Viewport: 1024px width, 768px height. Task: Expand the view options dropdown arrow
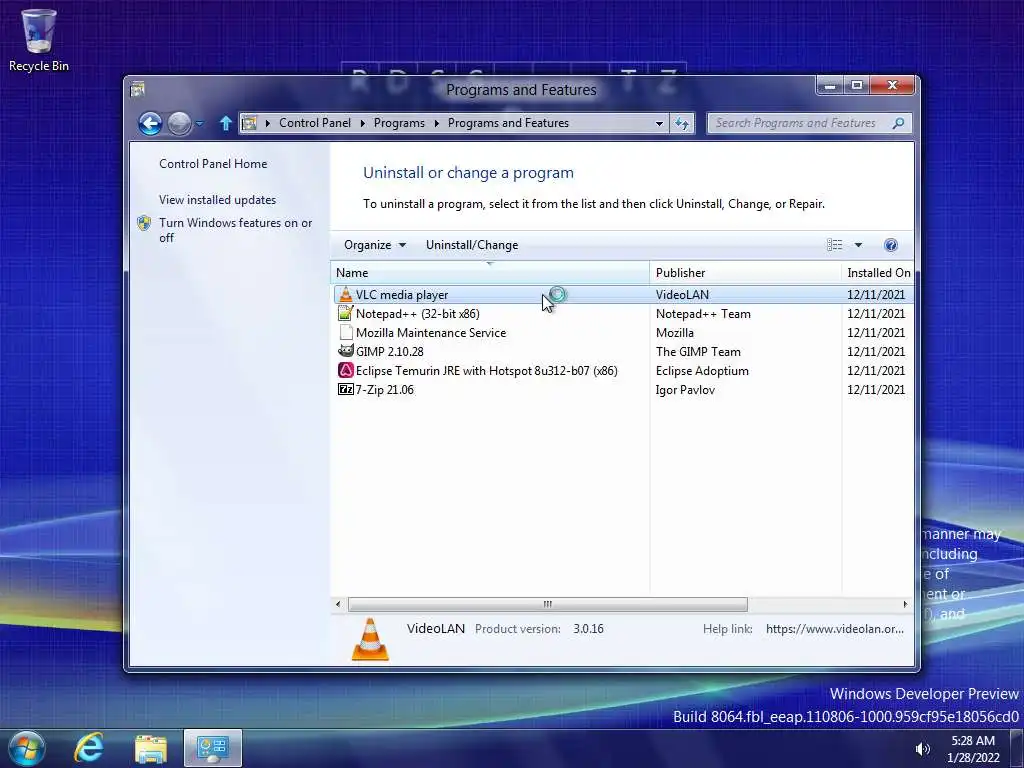coord(858,245)
